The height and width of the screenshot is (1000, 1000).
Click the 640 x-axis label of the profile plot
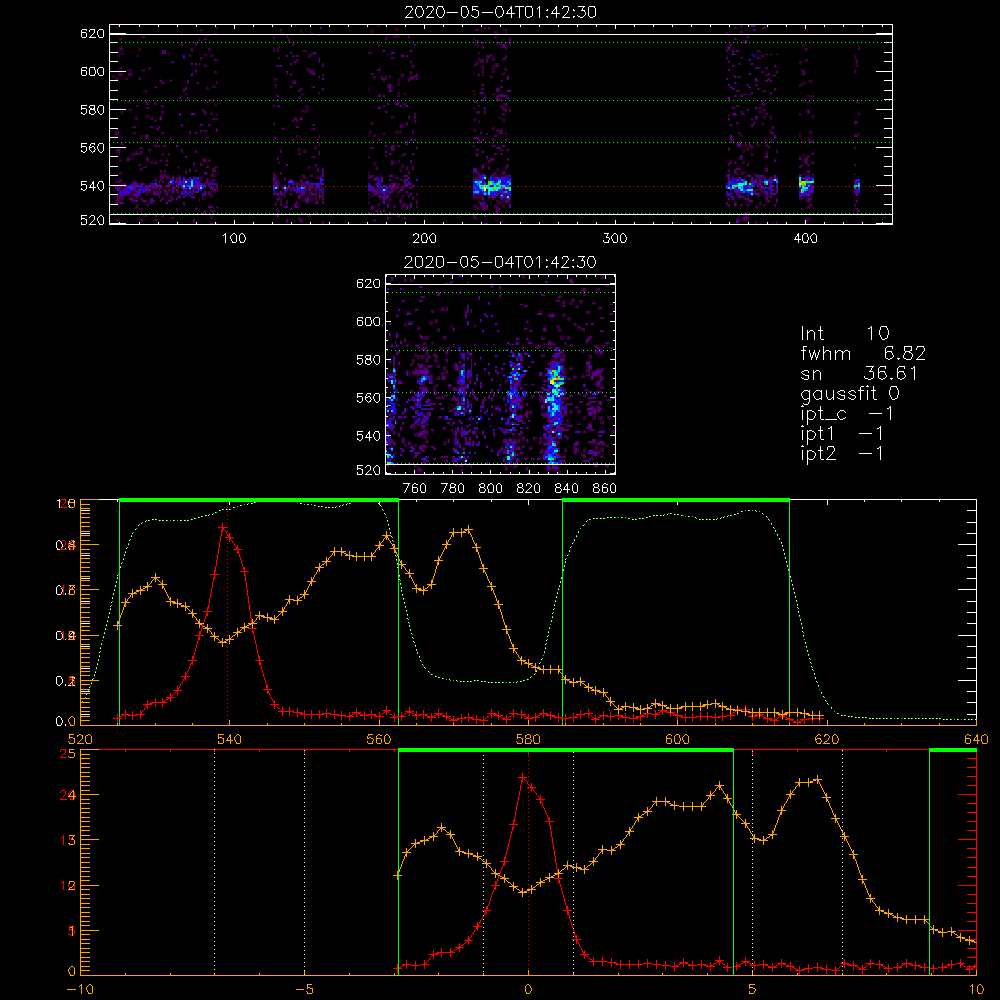tap(976, 739)
